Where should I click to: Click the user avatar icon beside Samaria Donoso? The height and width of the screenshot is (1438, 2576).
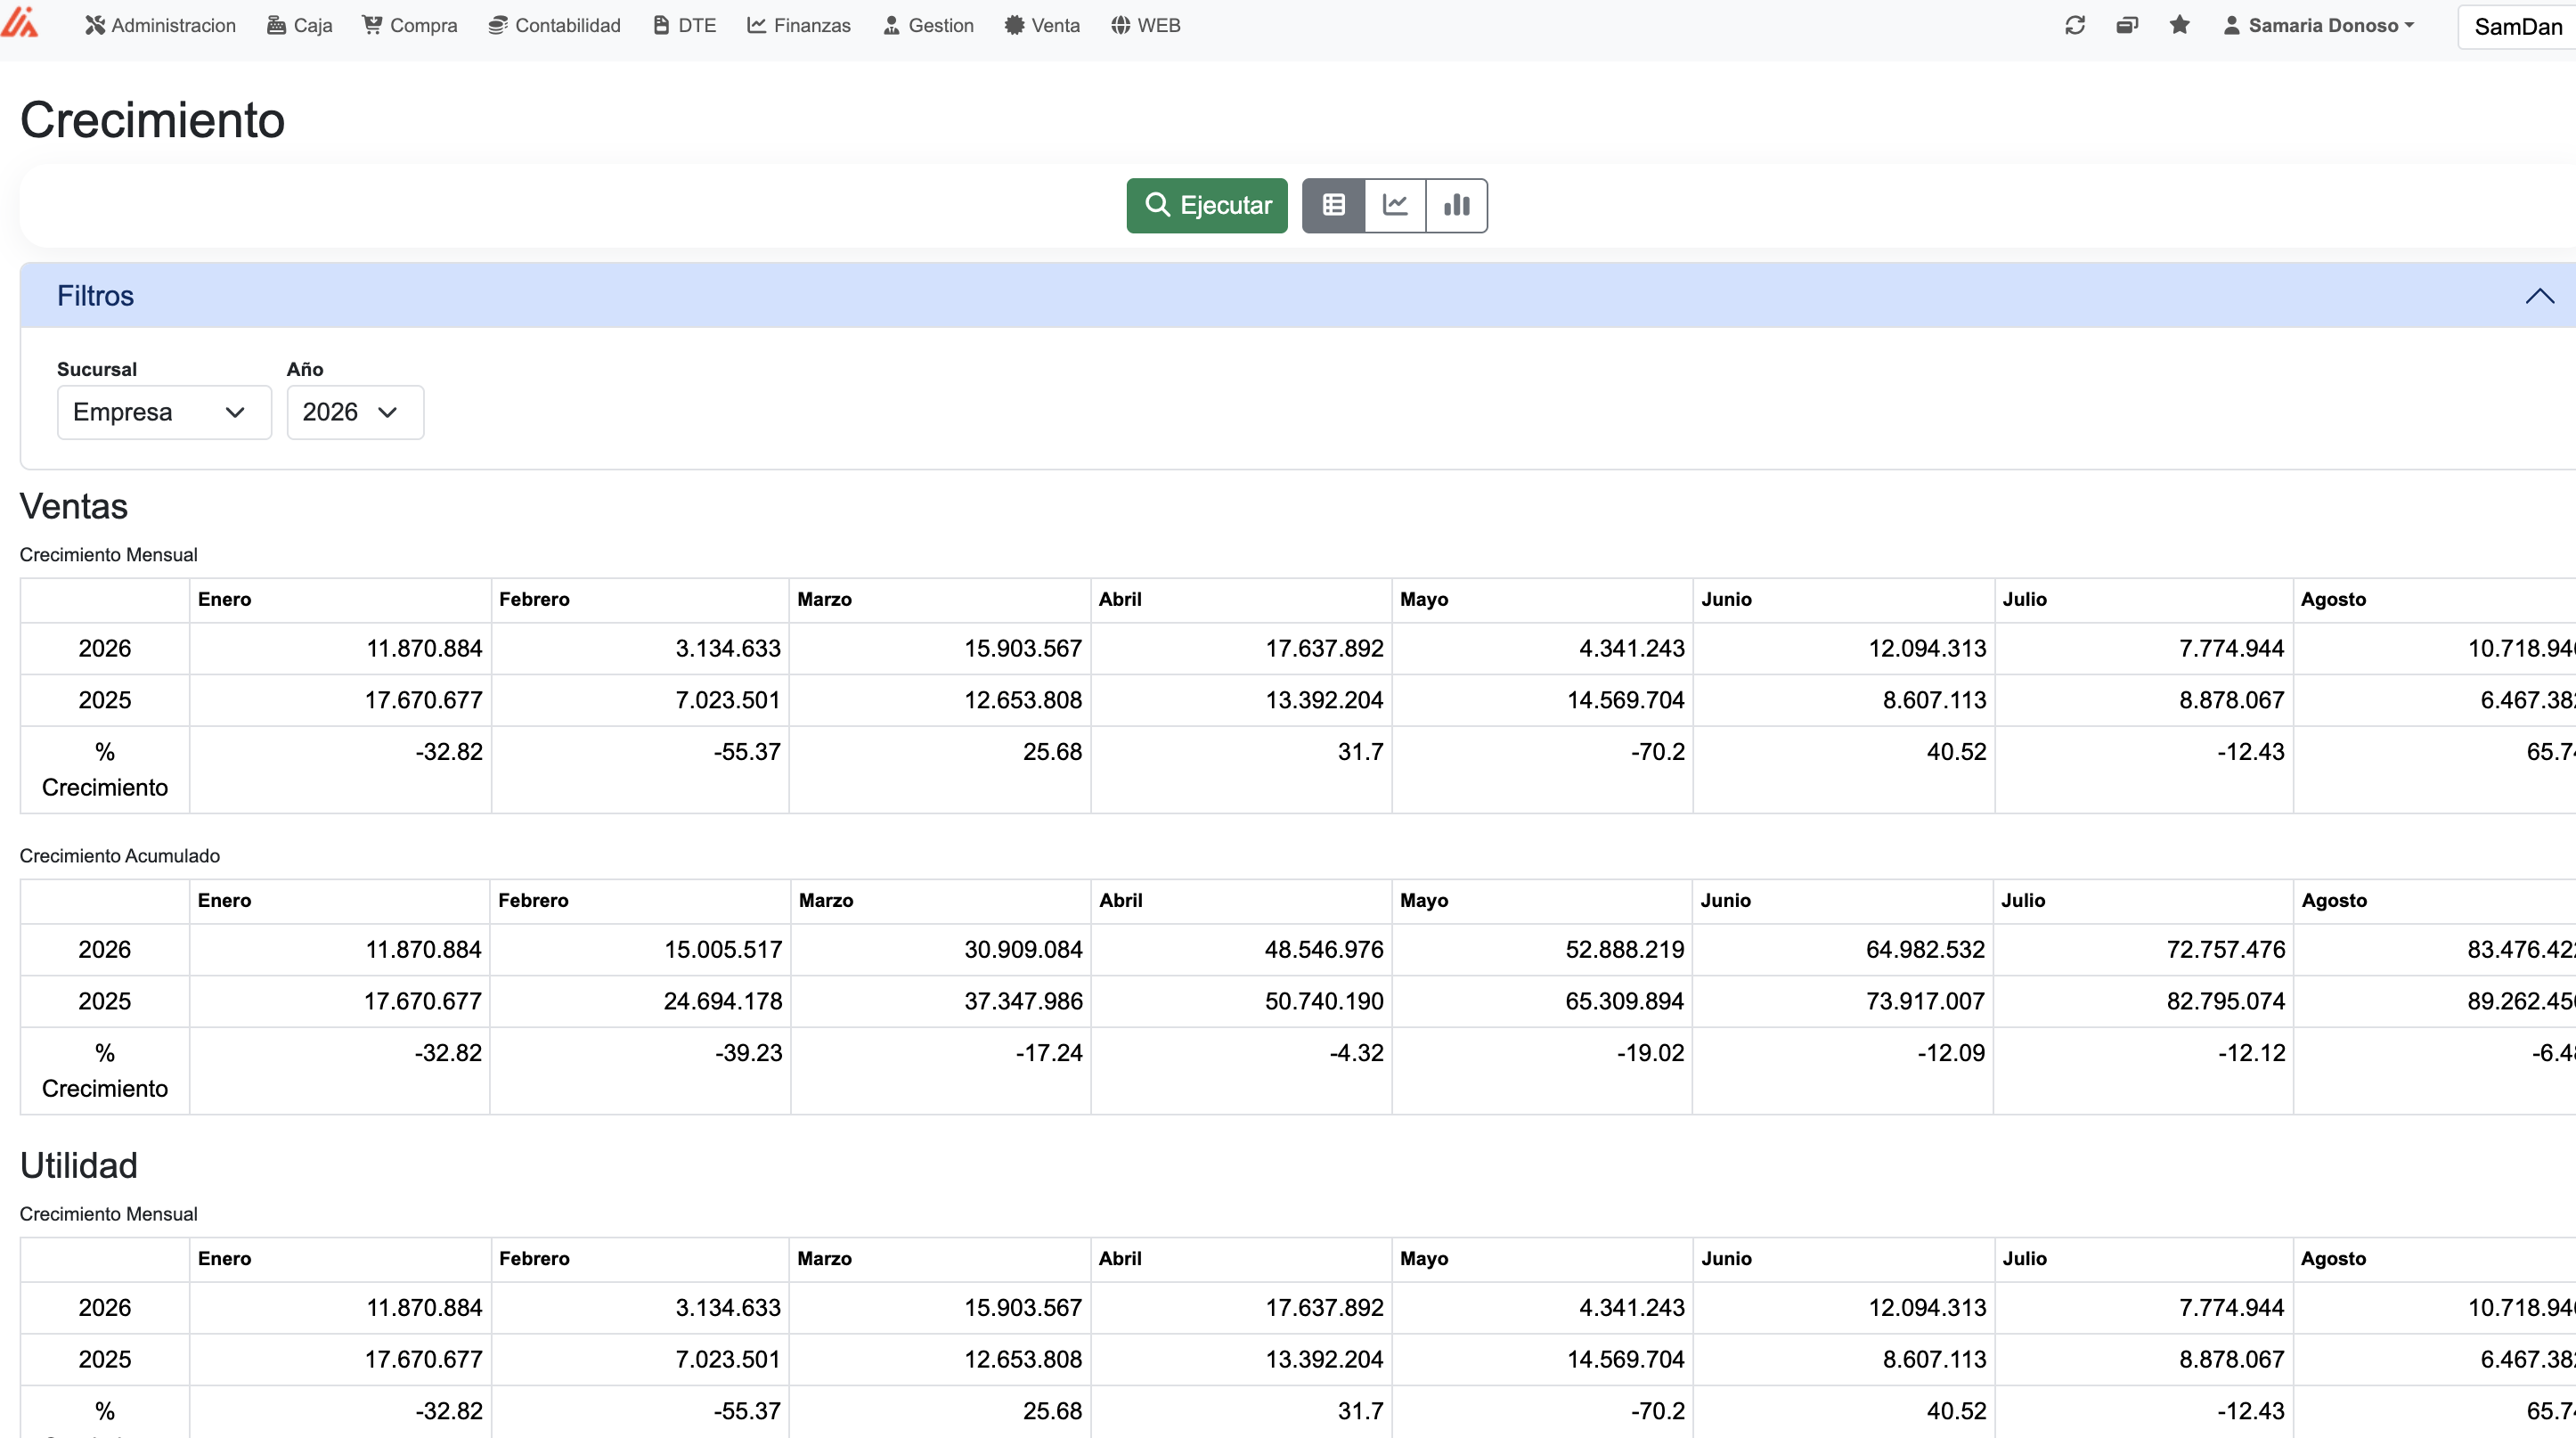[2231, 25]
